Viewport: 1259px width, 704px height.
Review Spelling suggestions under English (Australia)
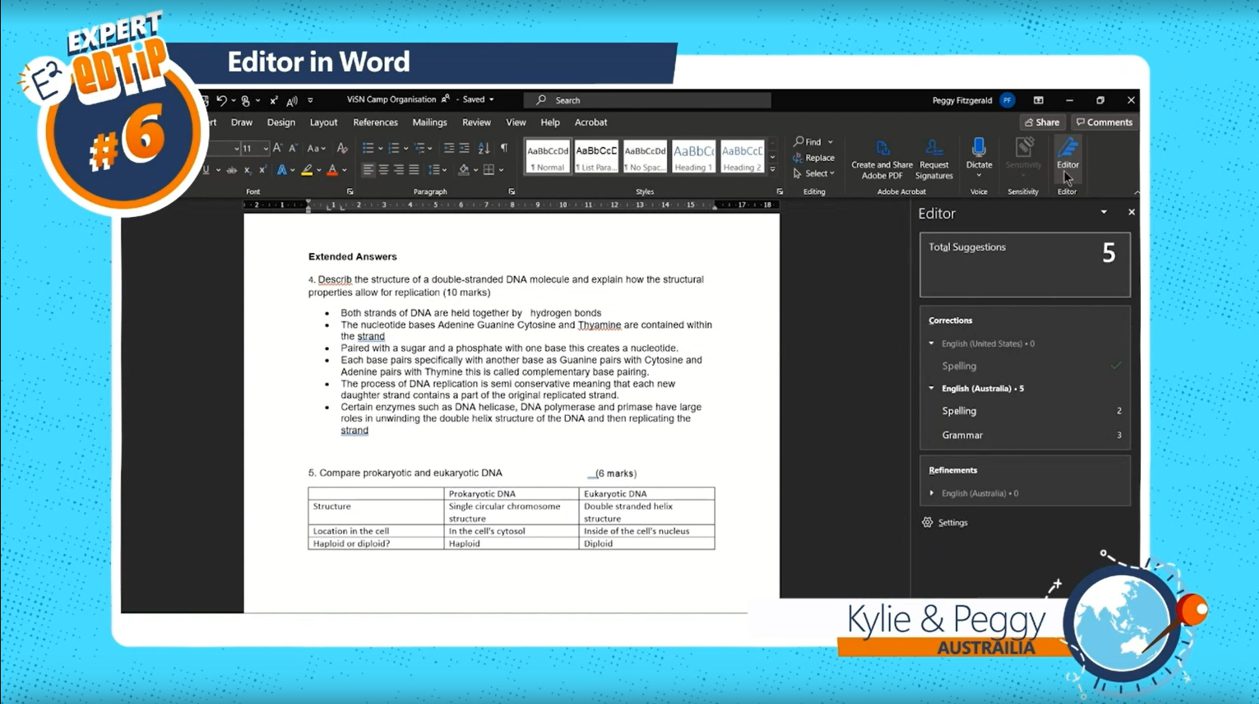click(x=1025, y=411)
